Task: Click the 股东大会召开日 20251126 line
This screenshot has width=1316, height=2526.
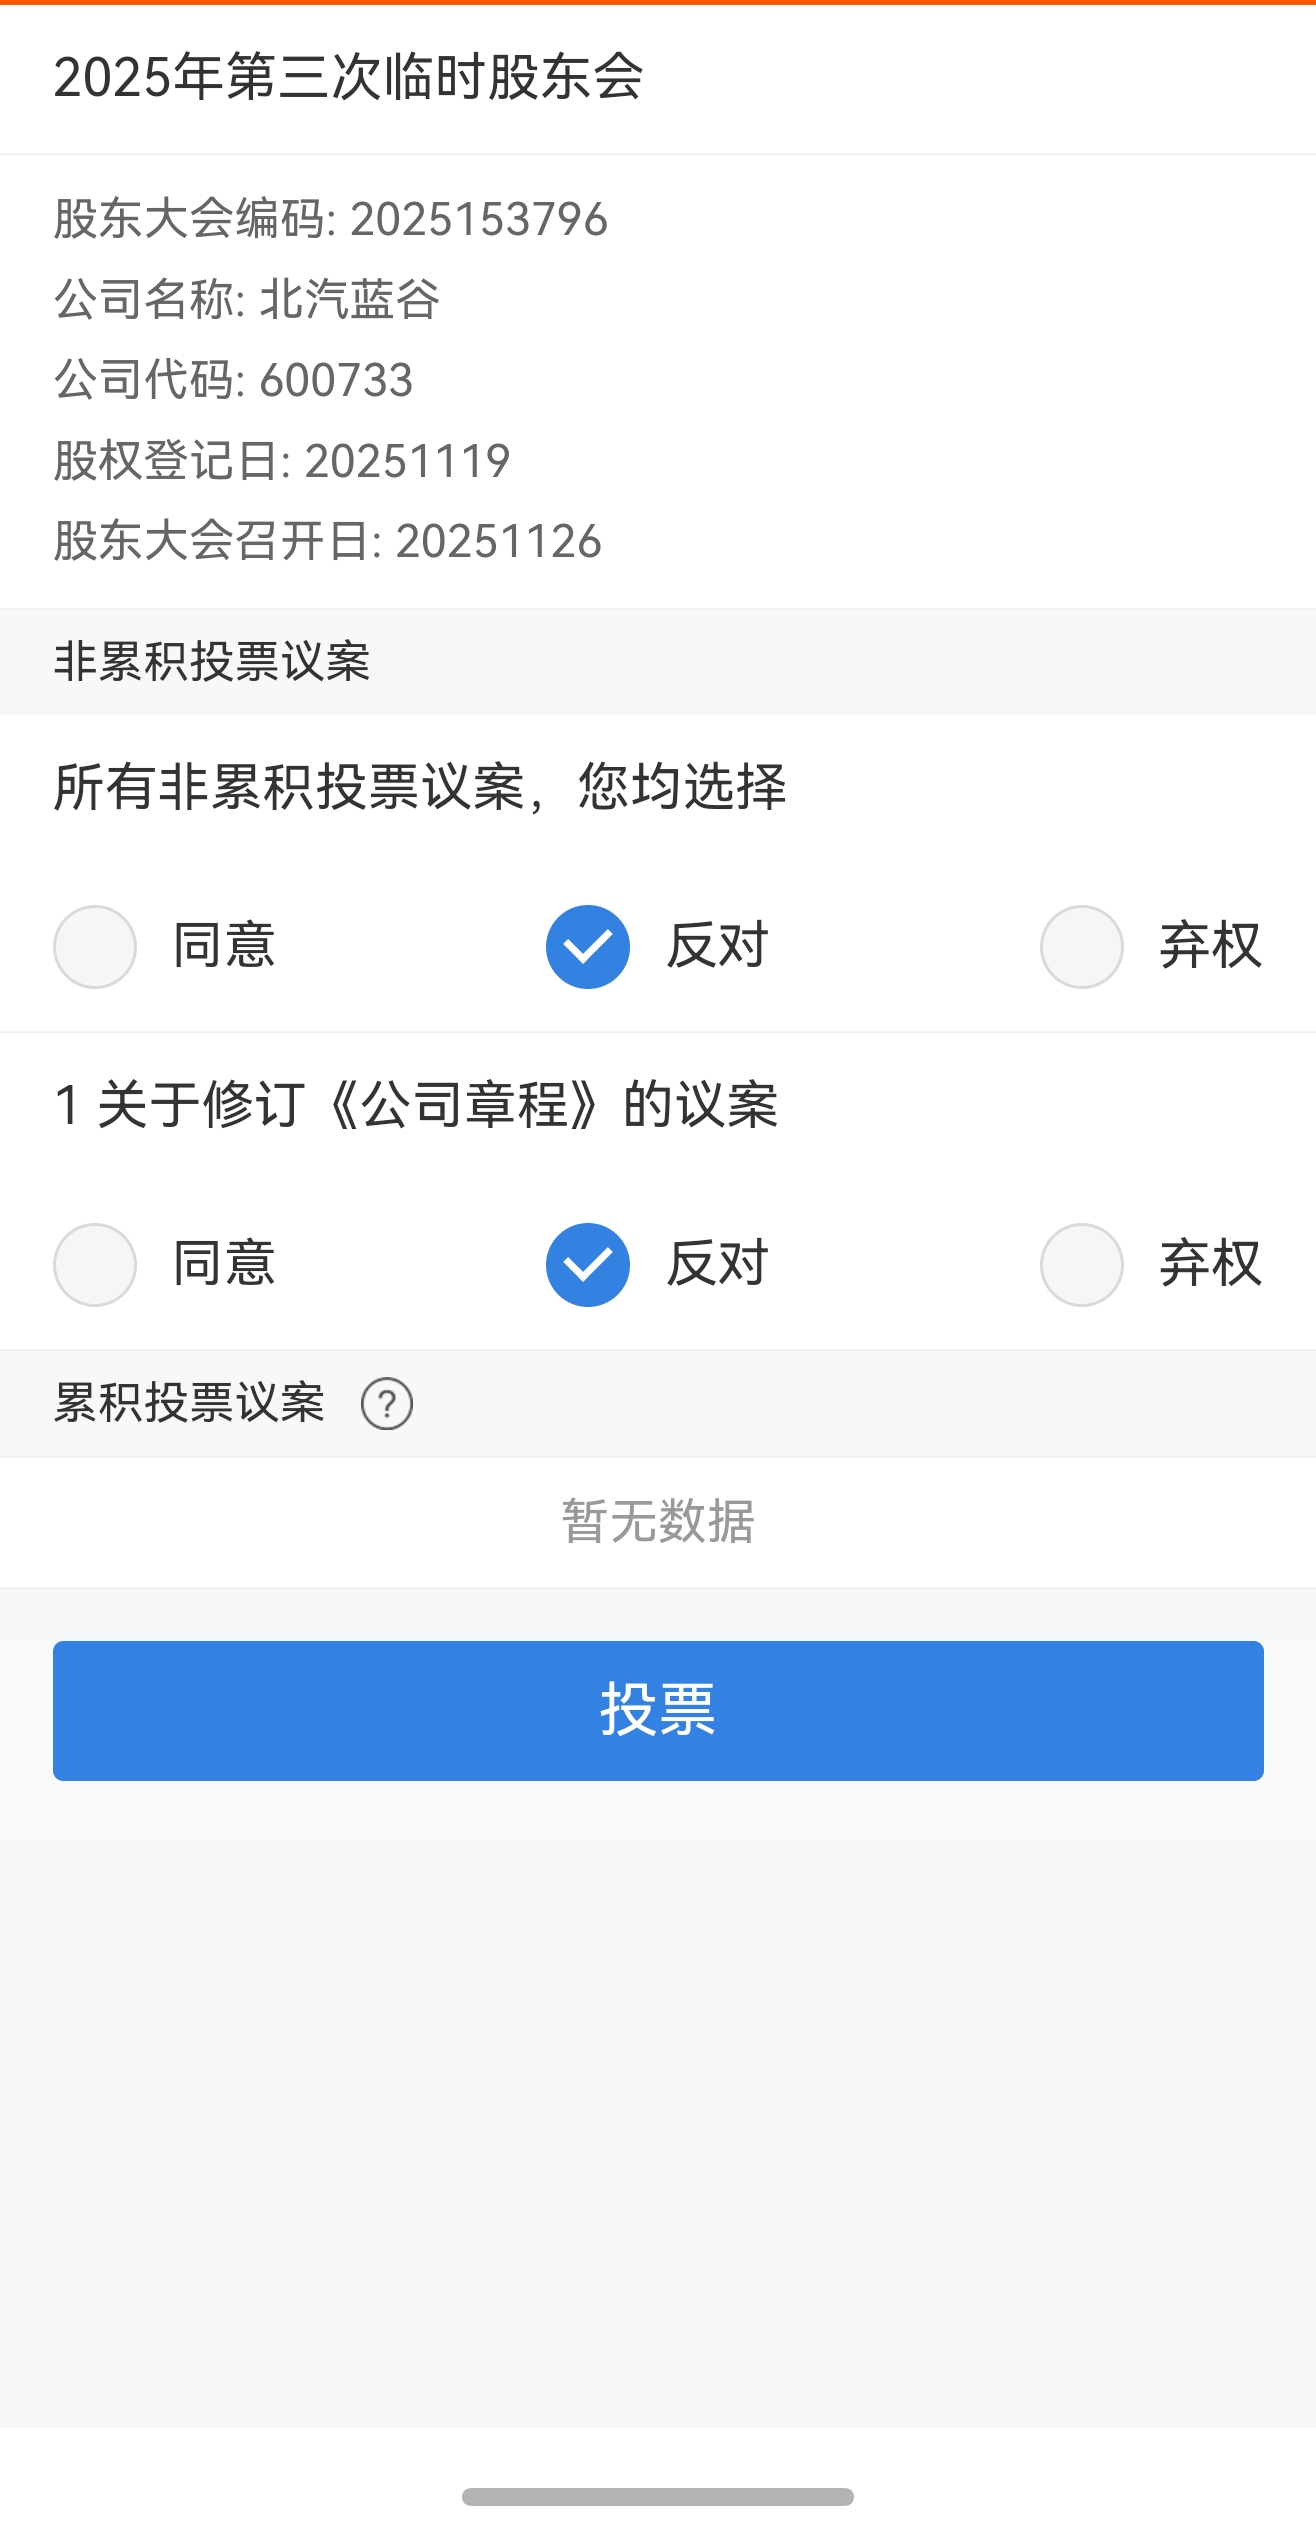Action: (328, 541)
